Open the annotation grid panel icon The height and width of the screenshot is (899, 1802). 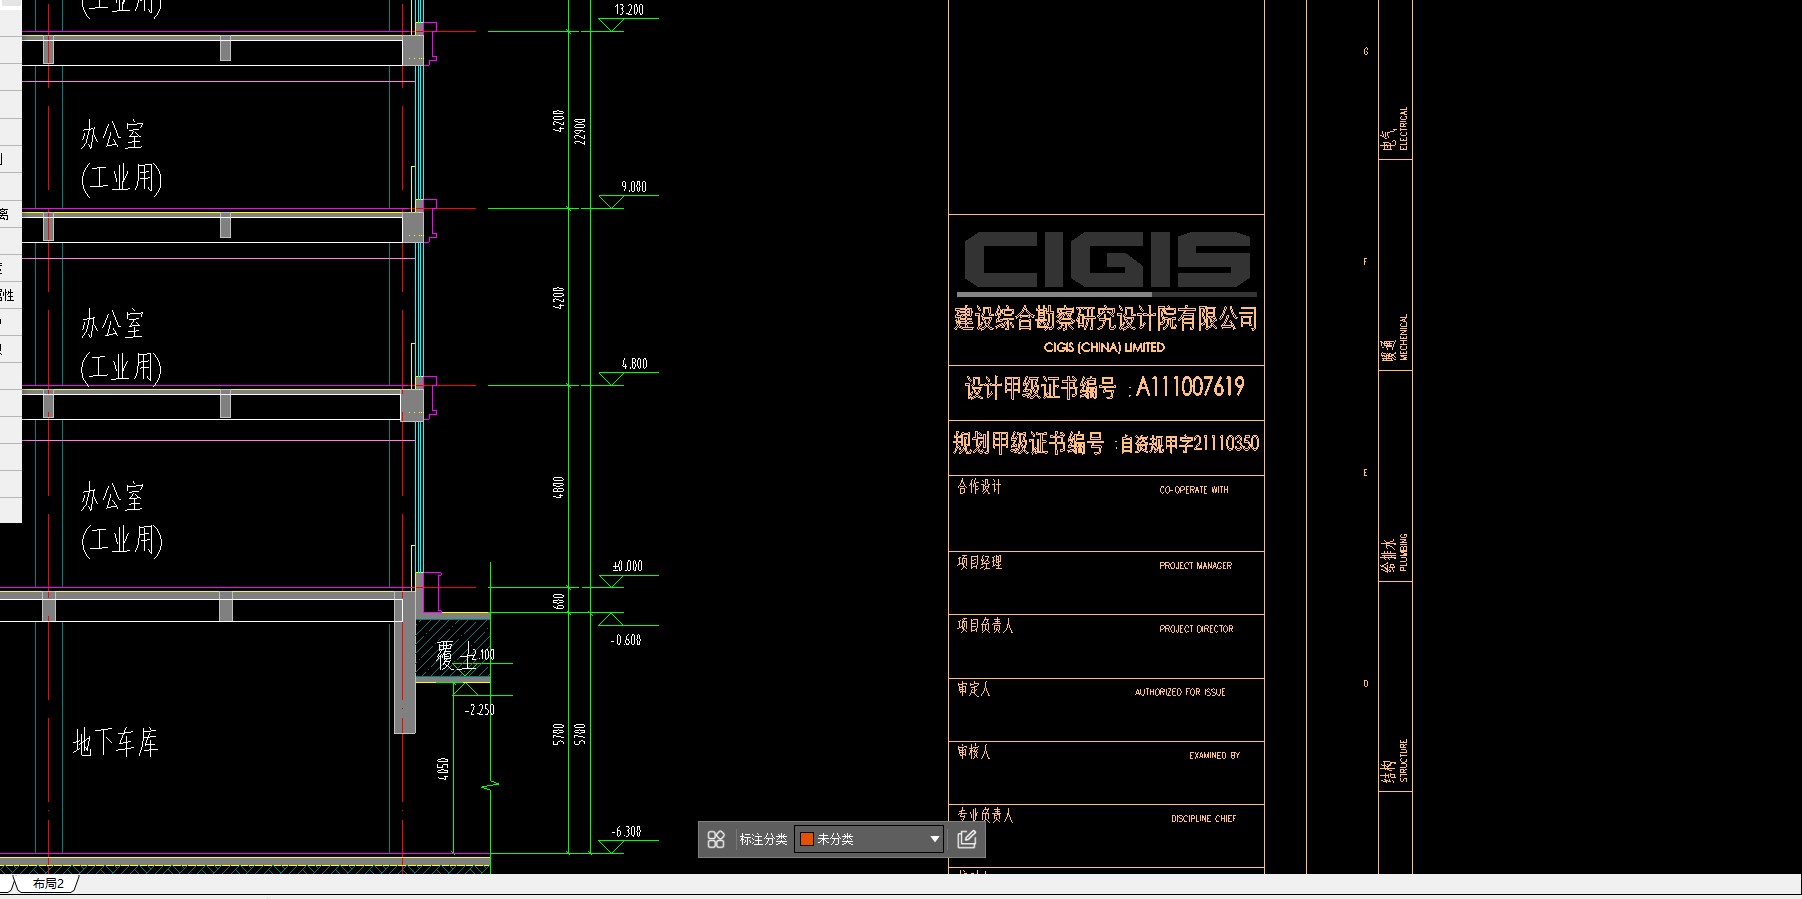coord(716,839)
